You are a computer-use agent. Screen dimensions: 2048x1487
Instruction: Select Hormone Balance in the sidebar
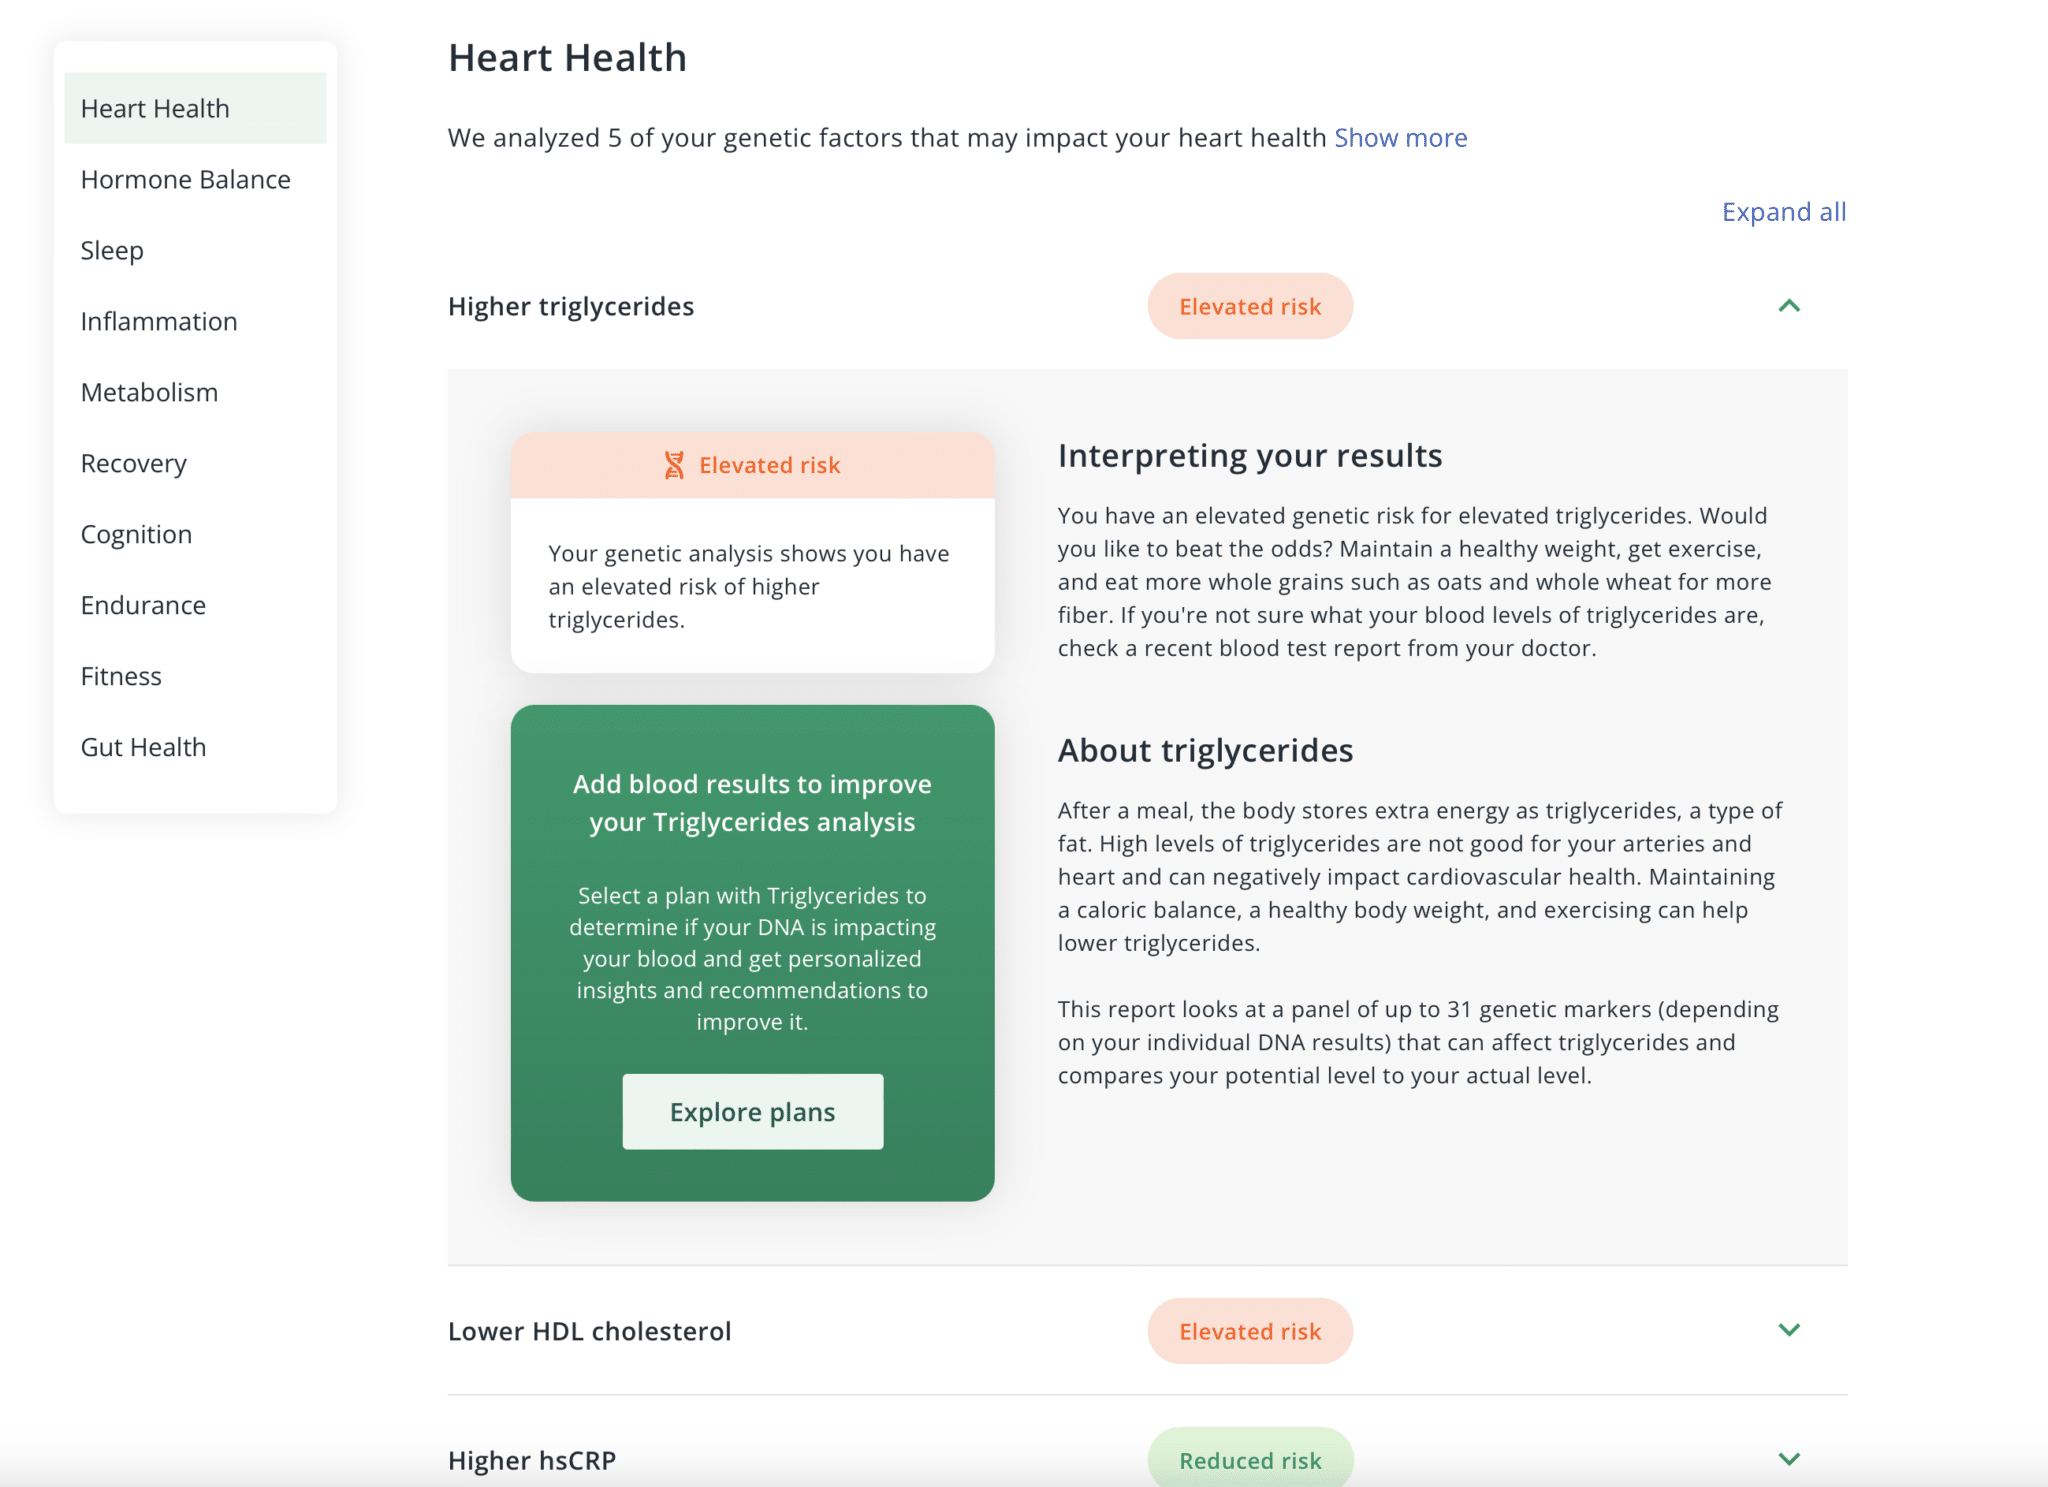pos(185,179)
